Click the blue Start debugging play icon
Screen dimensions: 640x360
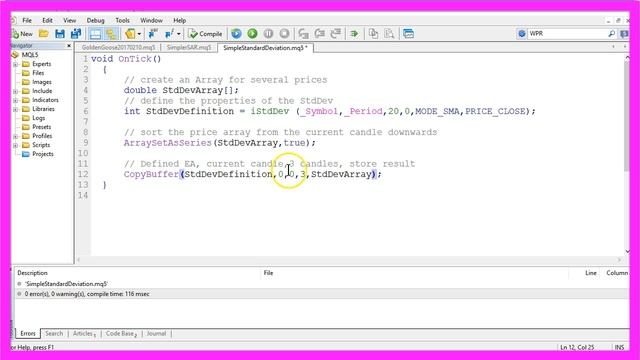[236, 34]
